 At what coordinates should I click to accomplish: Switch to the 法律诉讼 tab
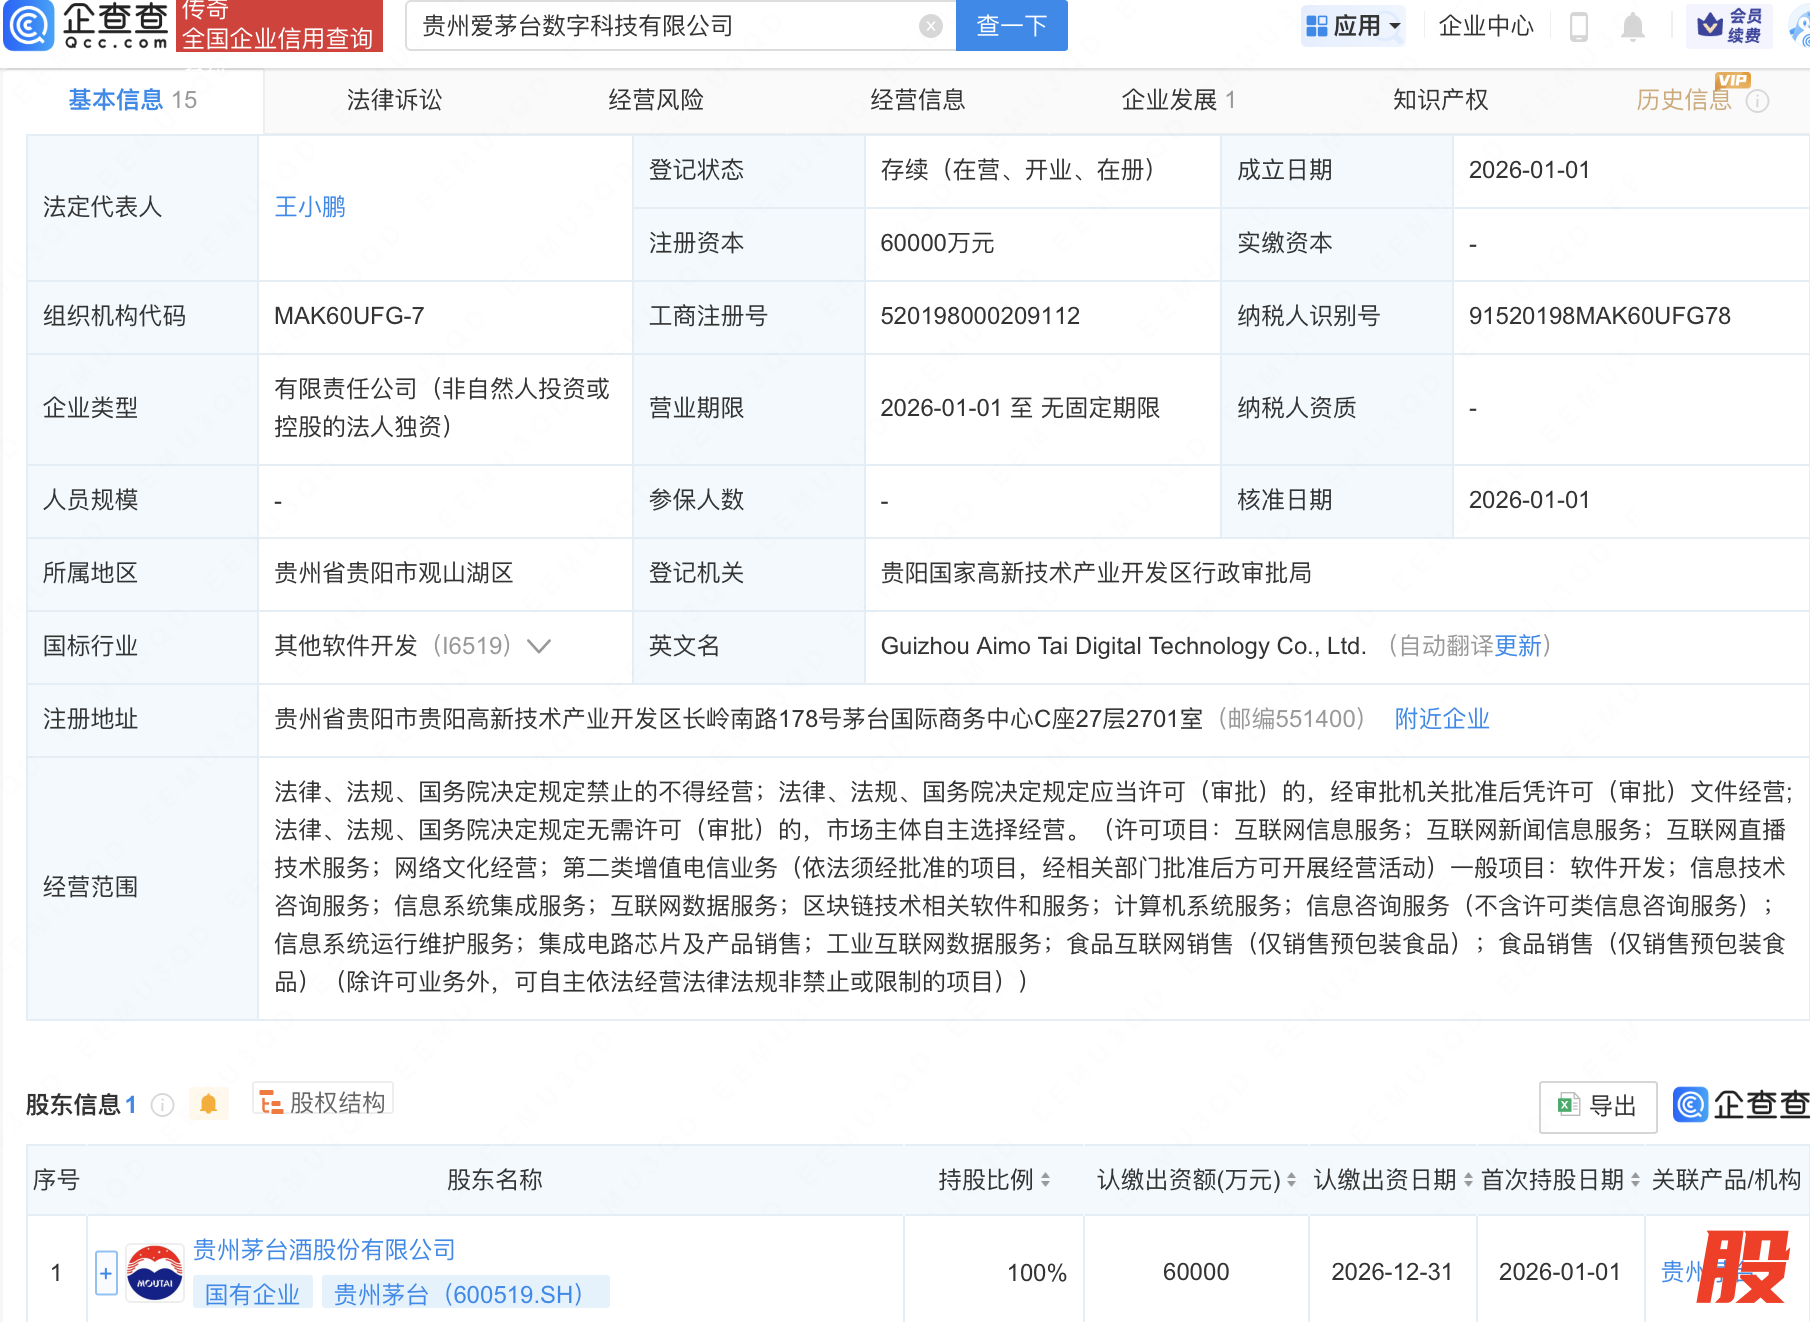tap(394, 100)
